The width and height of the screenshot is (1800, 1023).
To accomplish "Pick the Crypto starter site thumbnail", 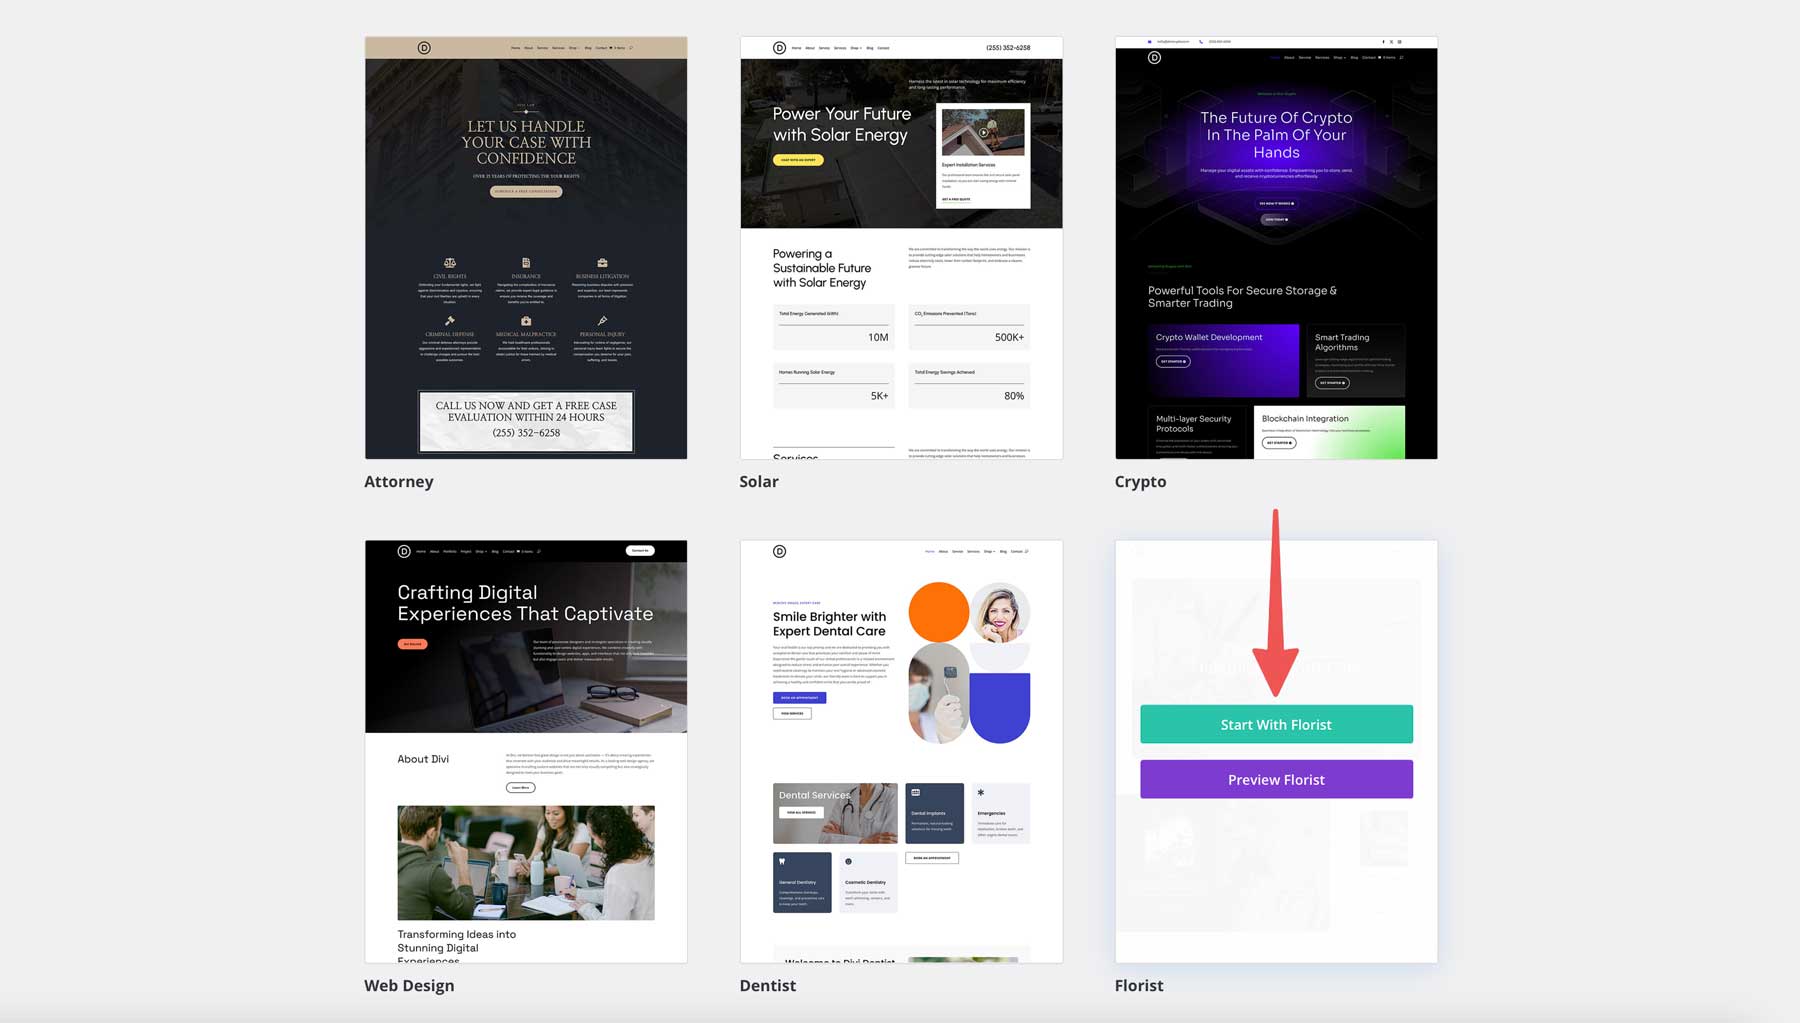I will point(1276,248).
